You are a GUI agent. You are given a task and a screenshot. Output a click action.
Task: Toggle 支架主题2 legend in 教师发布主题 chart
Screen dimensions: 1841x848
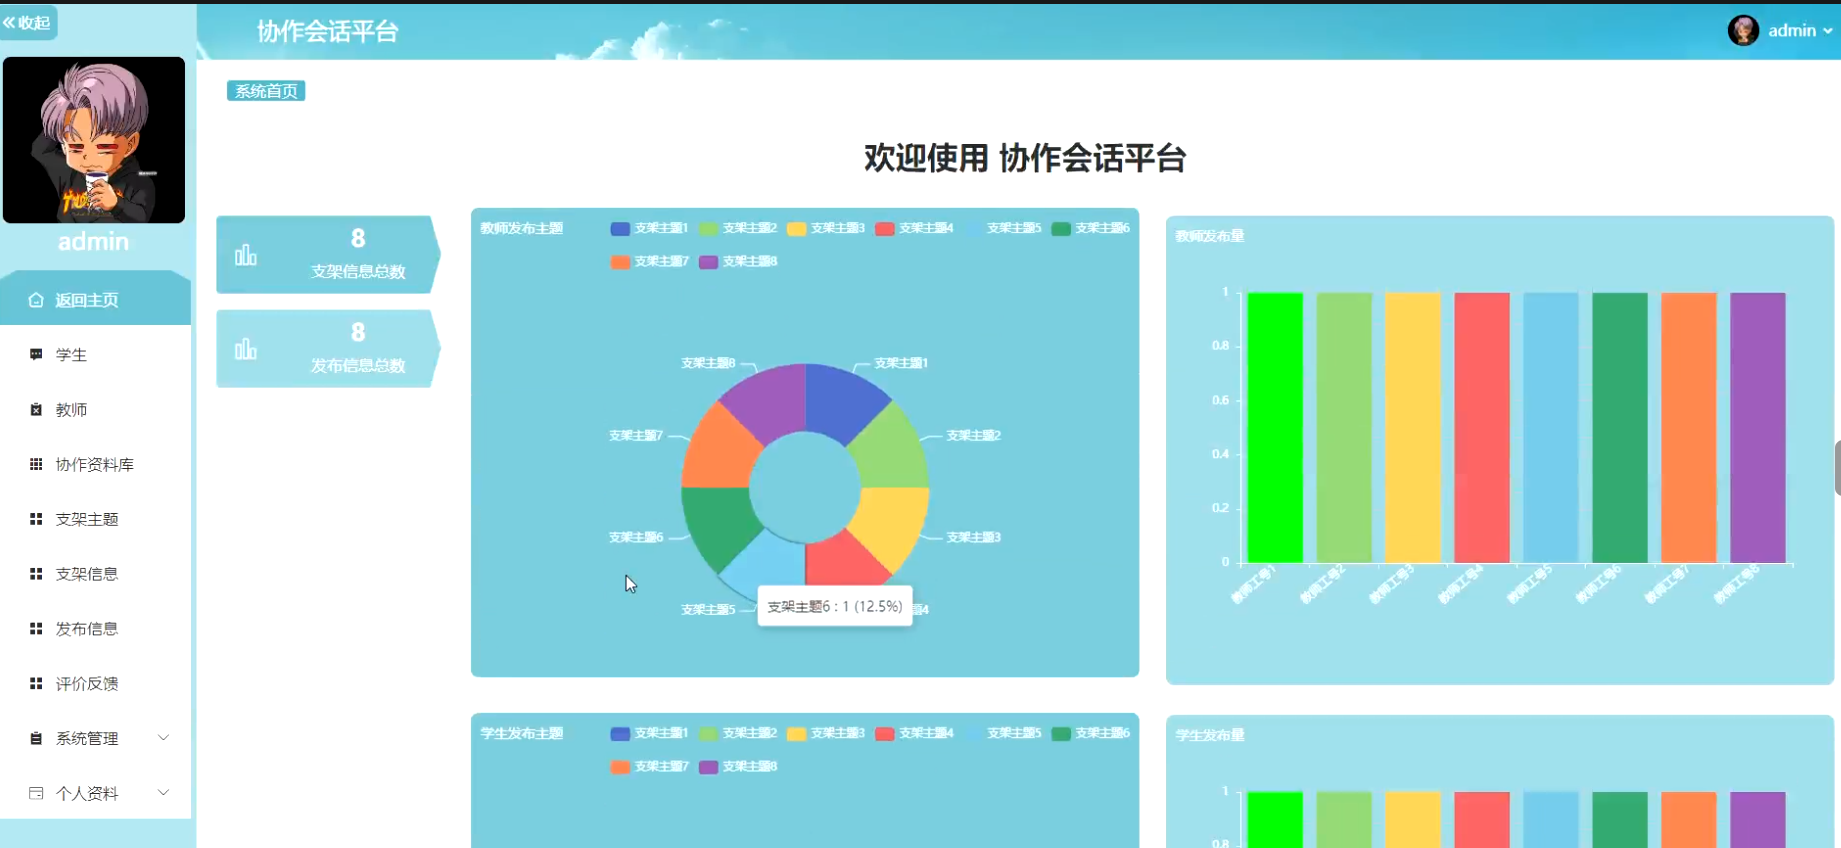tap(738, 228)
